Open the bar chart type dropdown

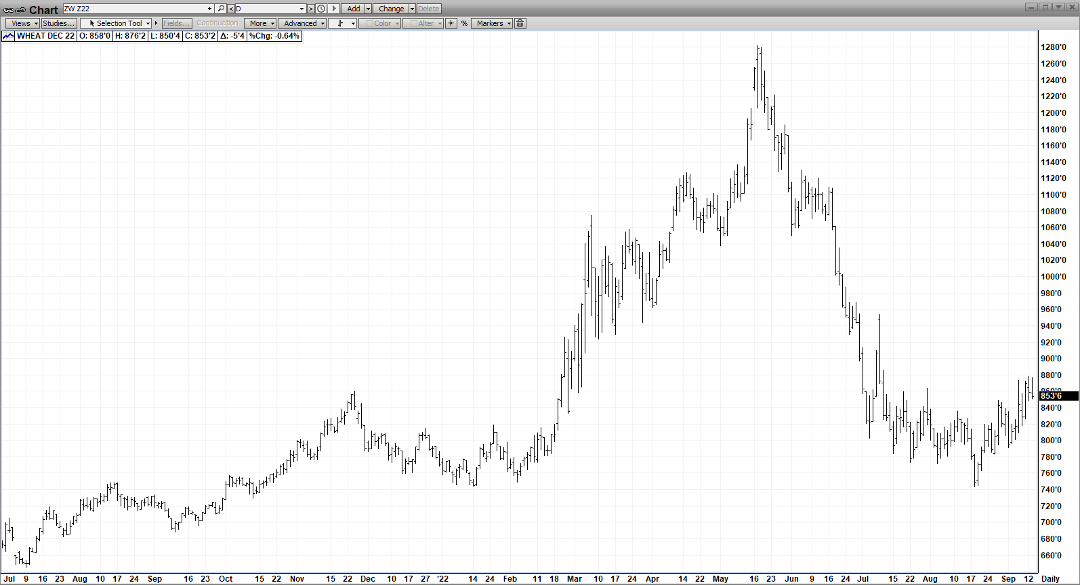(342, 23)
